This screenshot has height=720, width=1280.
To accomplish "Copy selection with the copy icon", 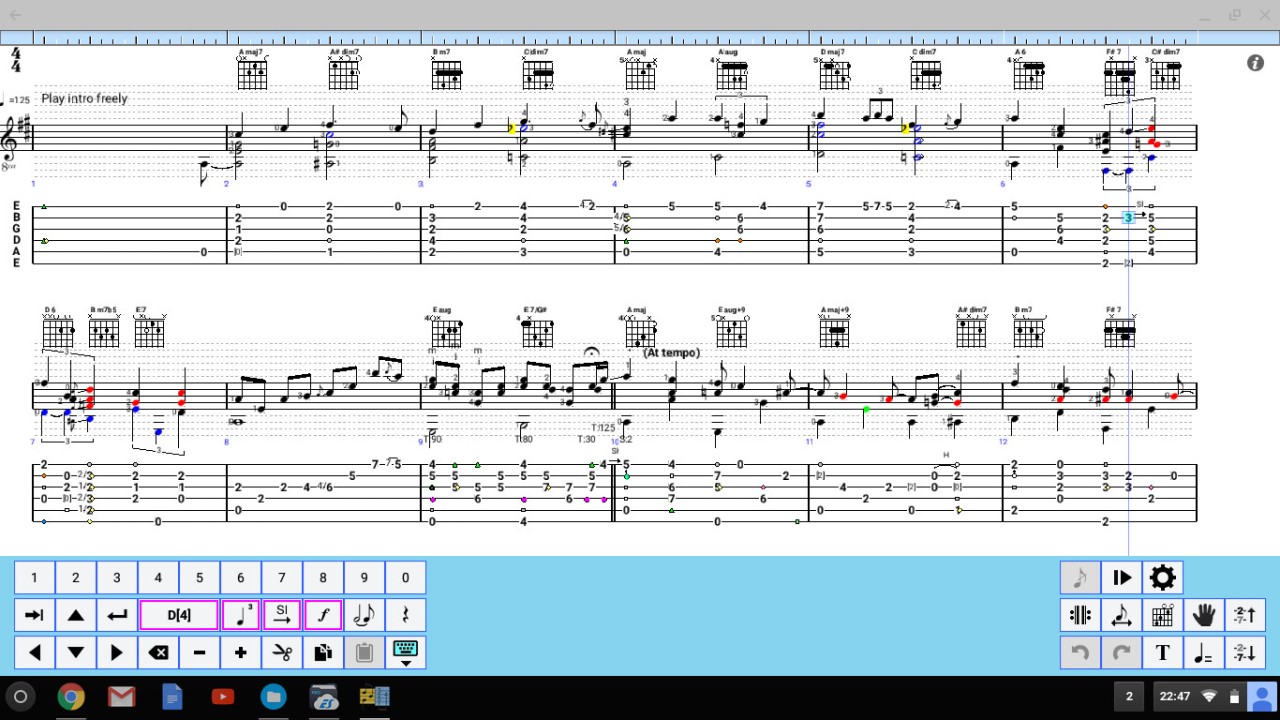I will tap(323, 653).
